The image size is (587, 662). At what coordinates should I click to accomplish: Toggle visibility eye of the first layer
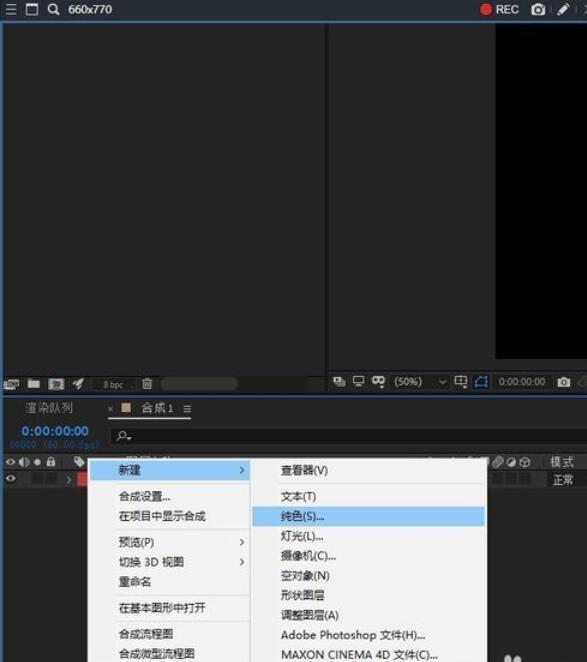tap(11, 478)
